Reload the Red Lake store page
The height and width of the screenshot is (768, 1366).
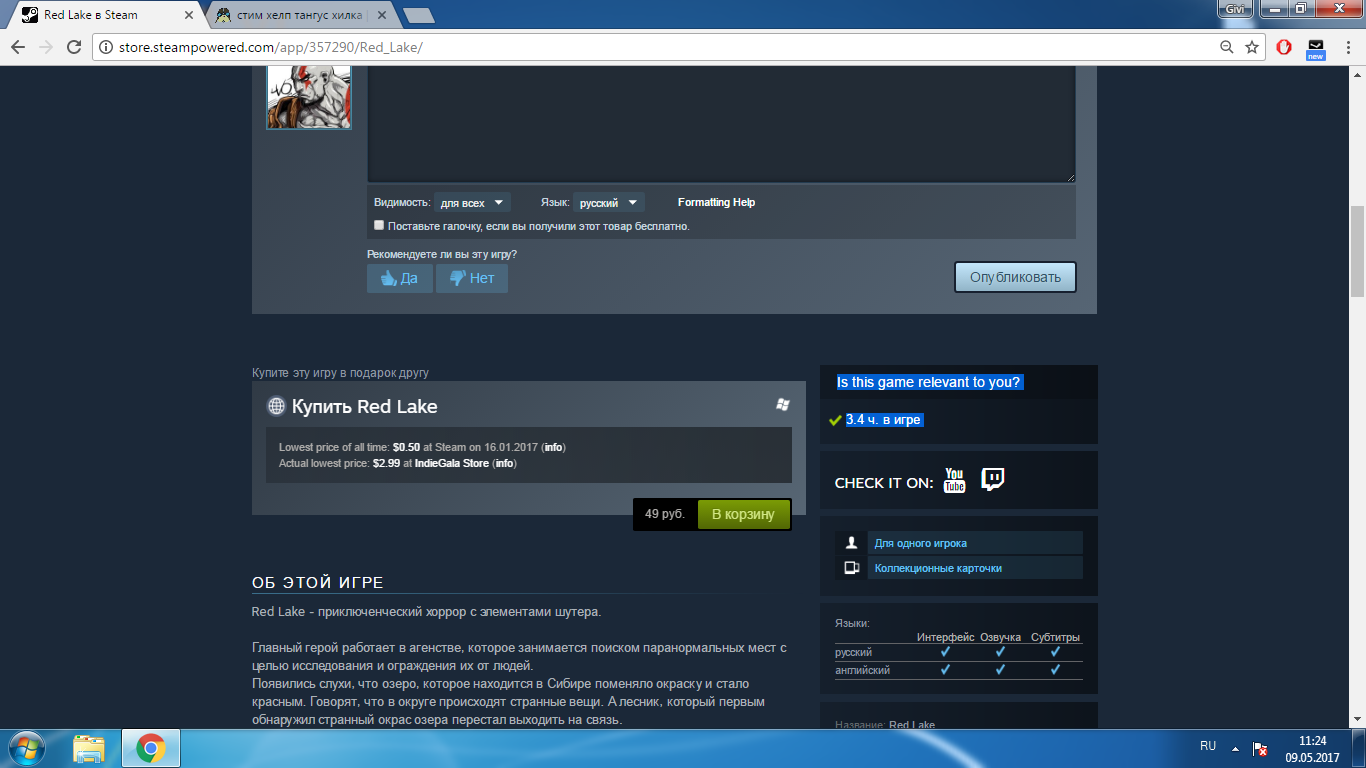(73, 47)
